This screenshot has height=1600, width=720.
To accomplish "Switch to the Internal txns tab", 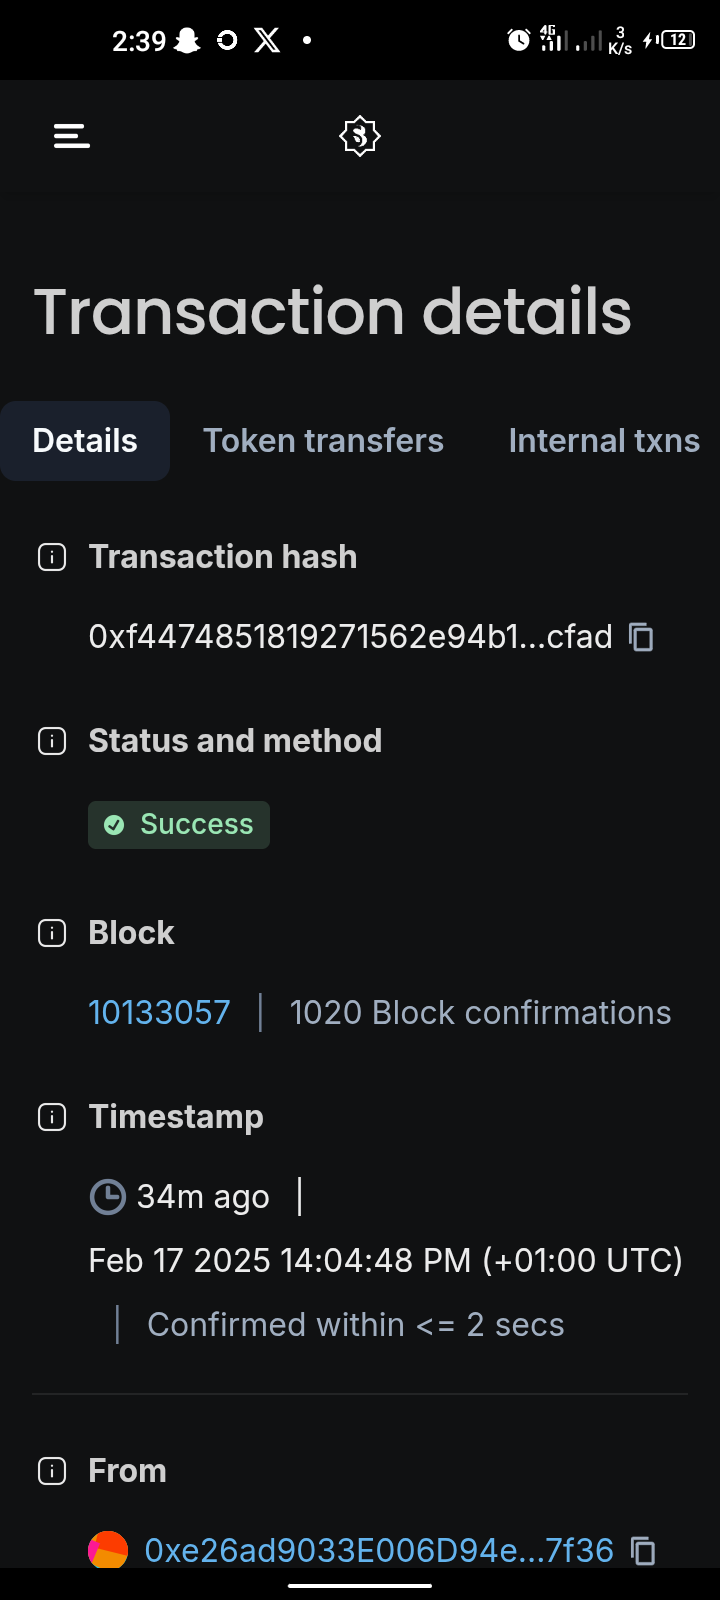I will 604,441.
